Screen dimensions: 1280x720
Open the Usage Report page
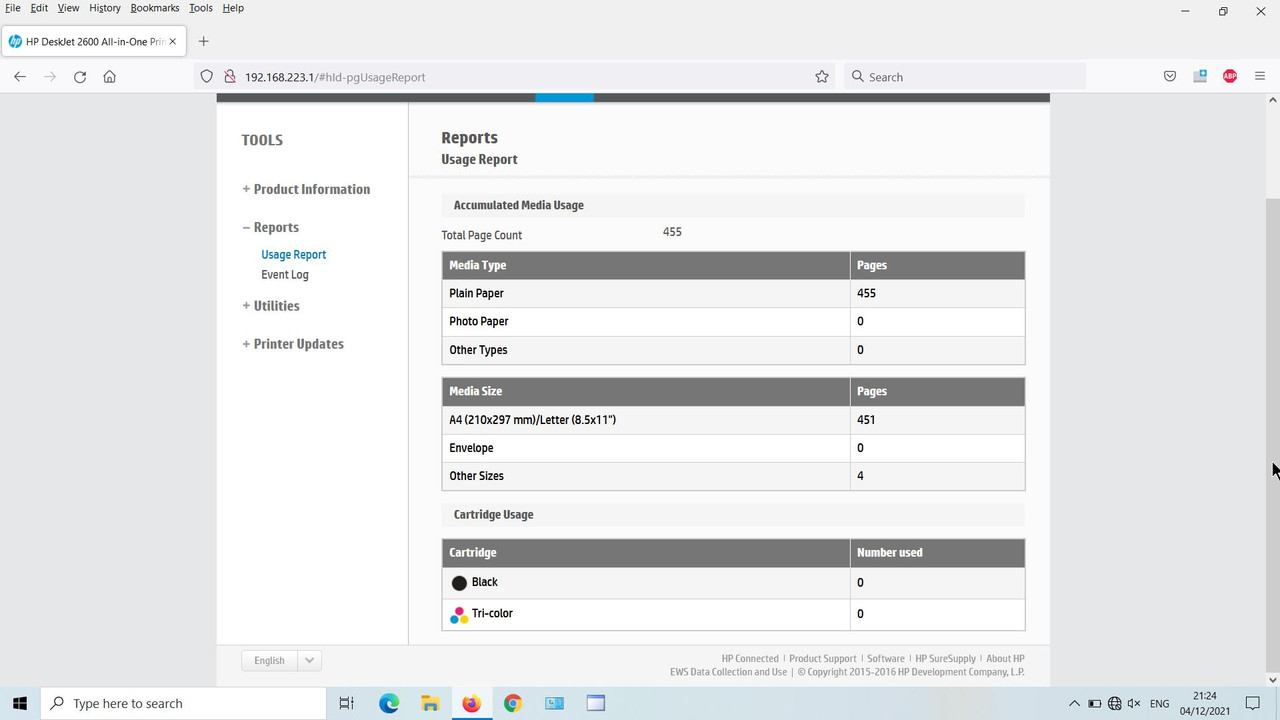[294, 254]
